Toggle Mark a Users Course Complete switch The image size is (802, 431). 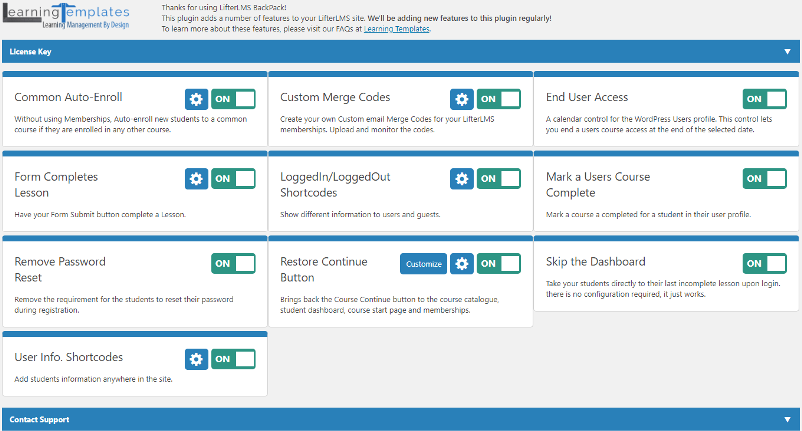(x=765, y=179)
